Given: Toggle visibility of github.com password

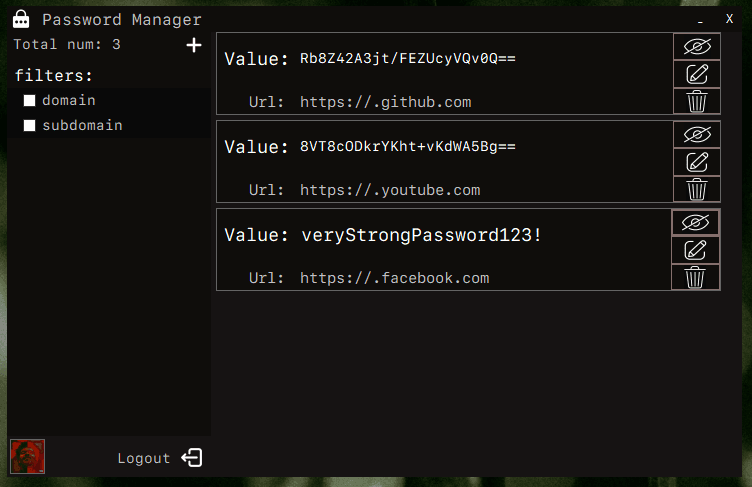Looking at the screenshot, I should click(x=696, y=46).
